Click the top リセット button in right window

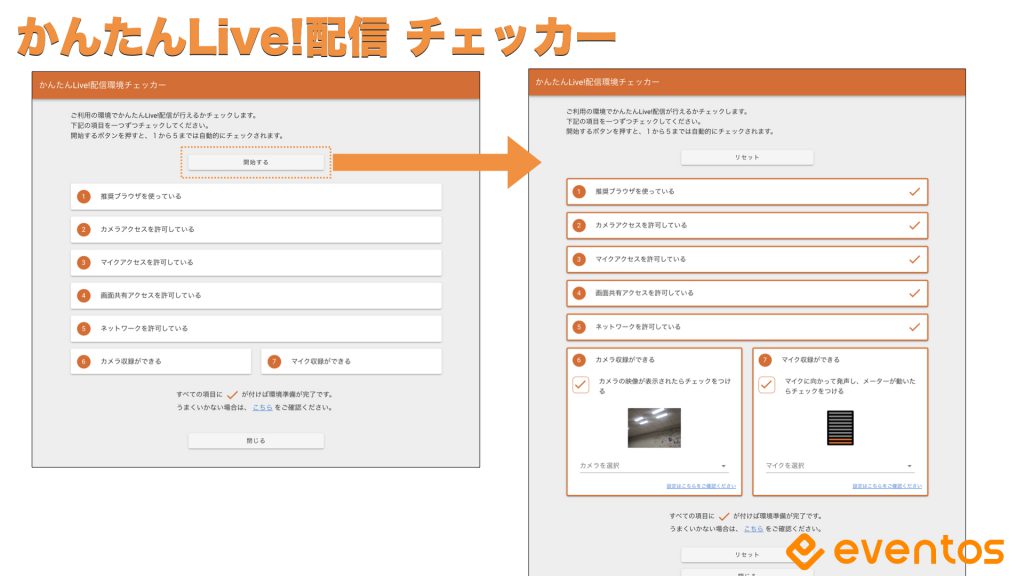pos(747,157)
